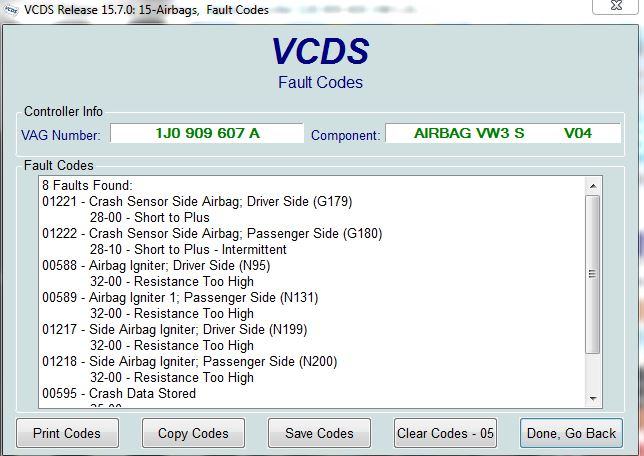This screenshot has height=456, width=644.
Task: Click Done, Go Back button
Action: (571, 433)
